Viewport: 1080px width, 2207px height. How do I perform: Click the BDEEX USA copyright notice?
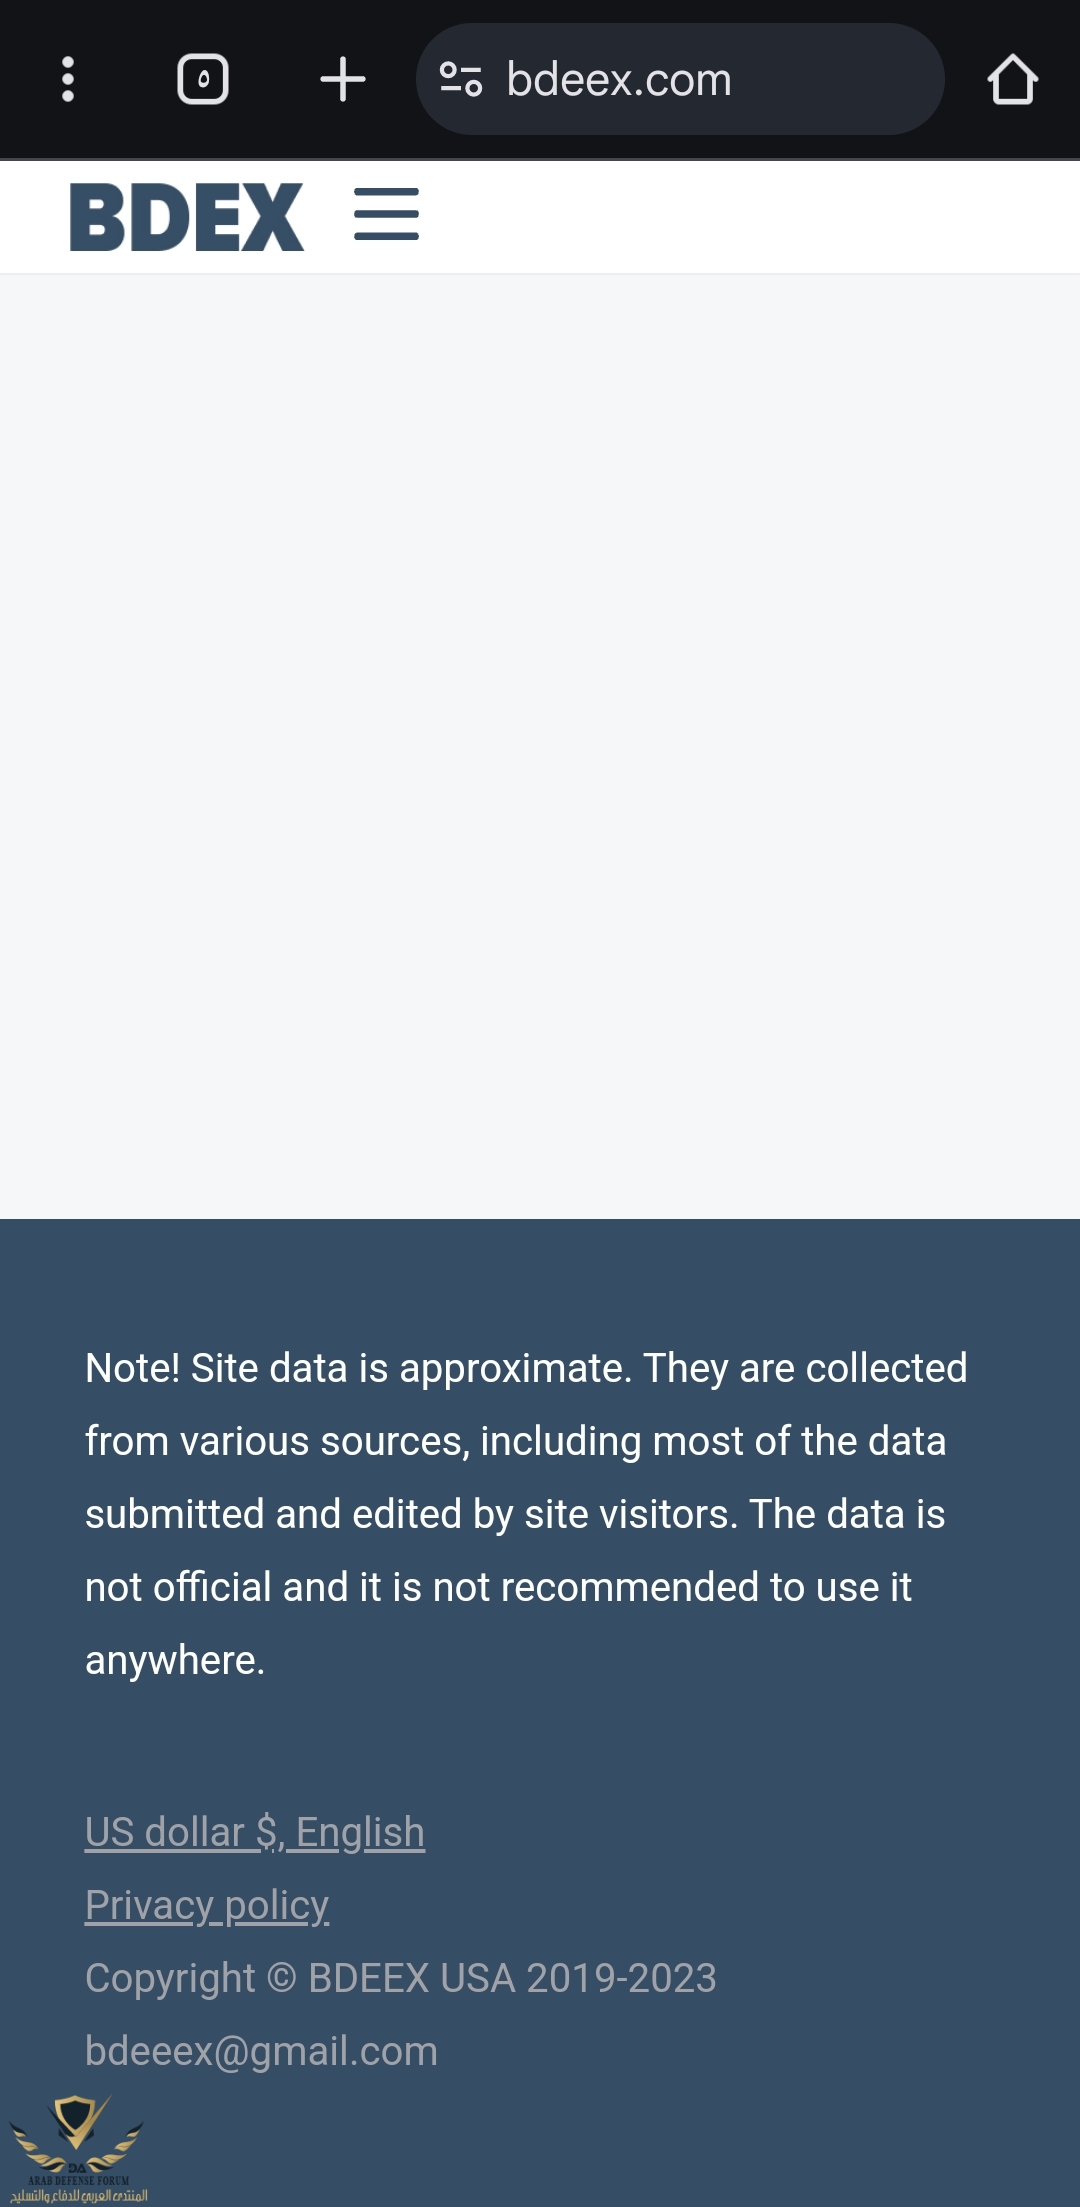(400, 1978)
